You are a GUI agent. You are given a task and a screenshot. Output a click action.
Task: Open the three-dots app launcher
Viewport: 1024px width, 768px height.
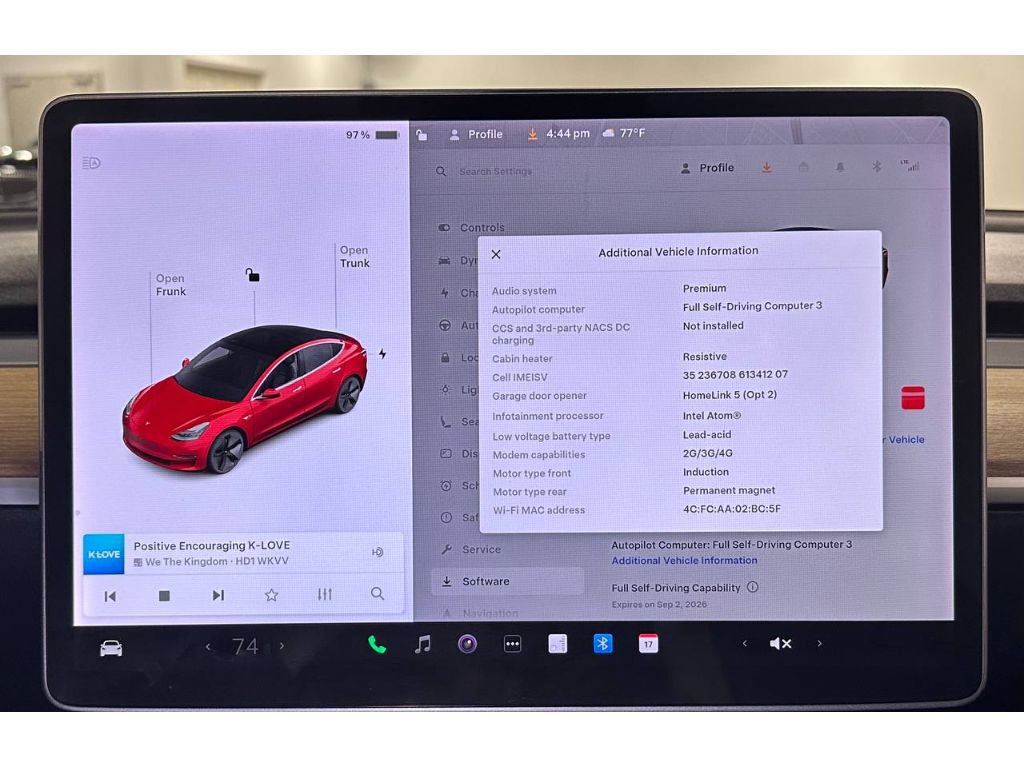(513, 645)
